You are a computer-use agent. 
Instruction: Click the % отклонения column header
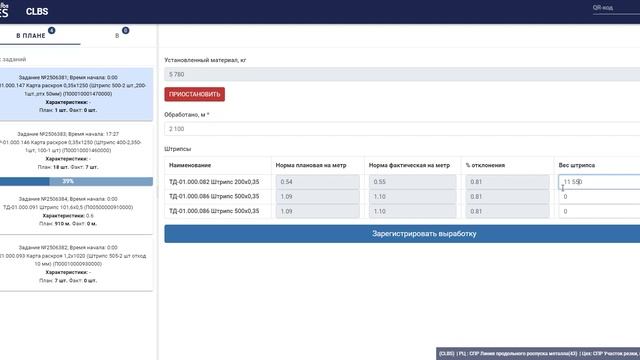485,165
